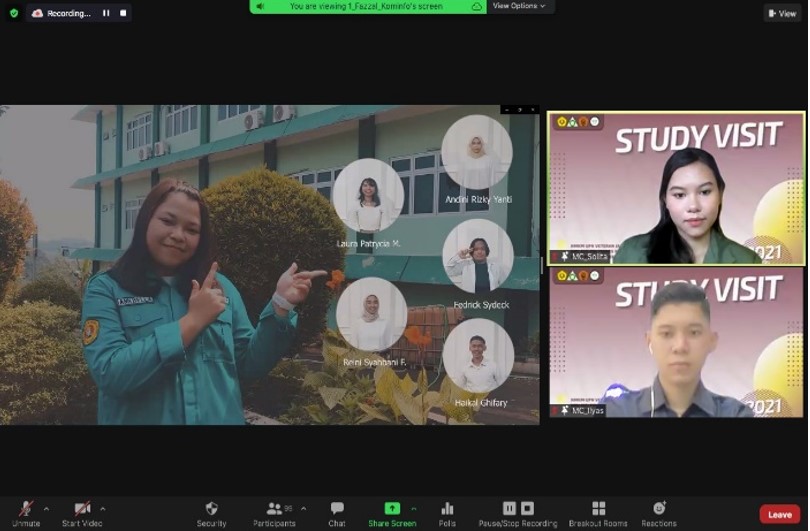The height and width of the screenshot is (531, 810).
Task: Click the stop icon in Pause/Stop Recording
Action: click(x=527, y=508)
